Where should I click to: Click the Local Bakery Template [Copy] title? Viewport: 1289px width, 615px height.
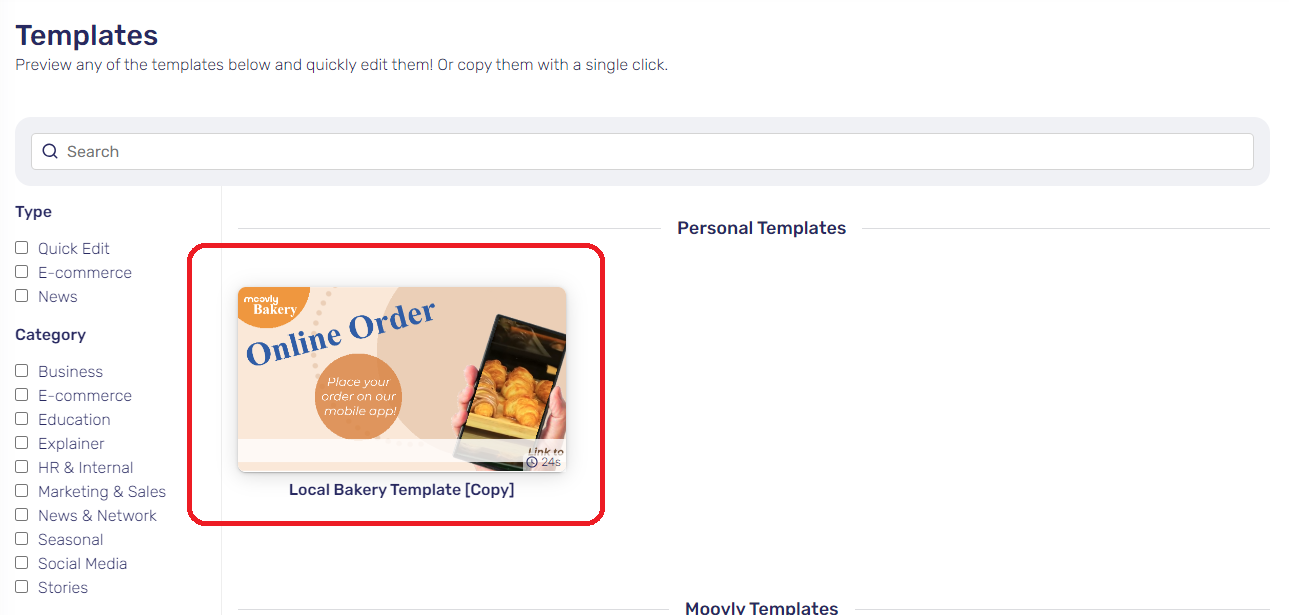point(402,490)
